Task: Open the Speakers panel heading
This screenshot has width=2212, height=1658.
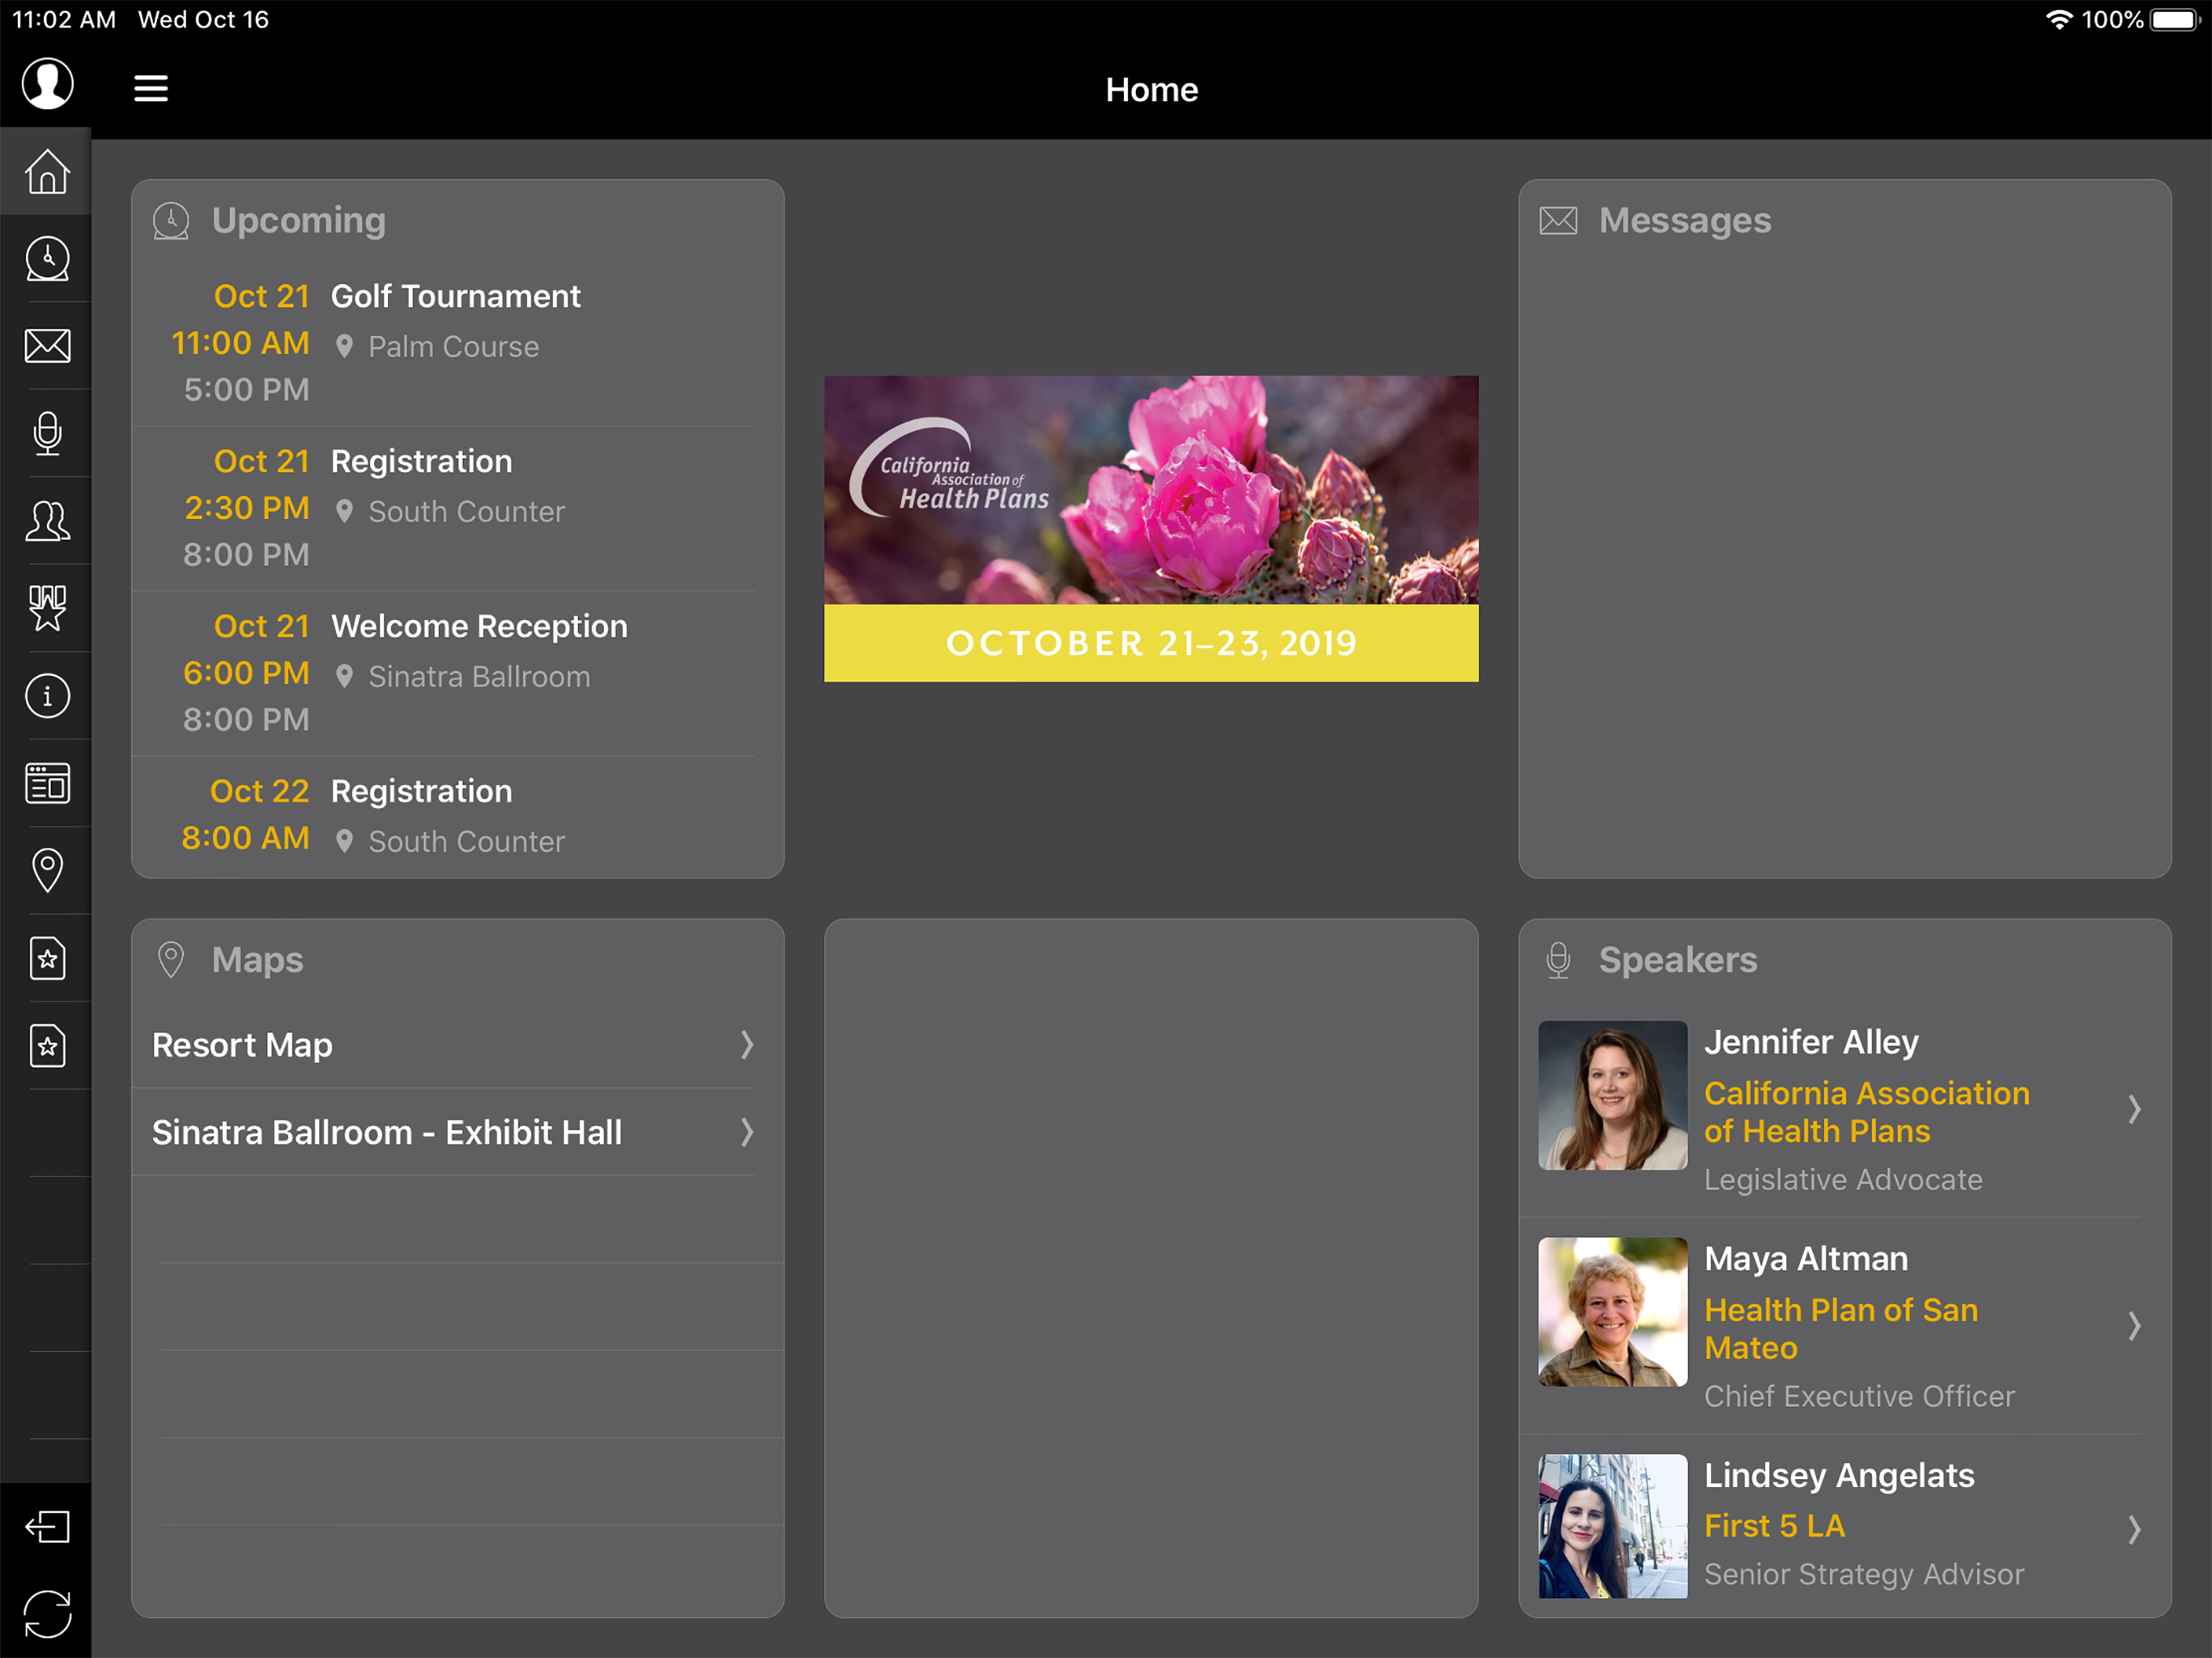Action: 1677,960
